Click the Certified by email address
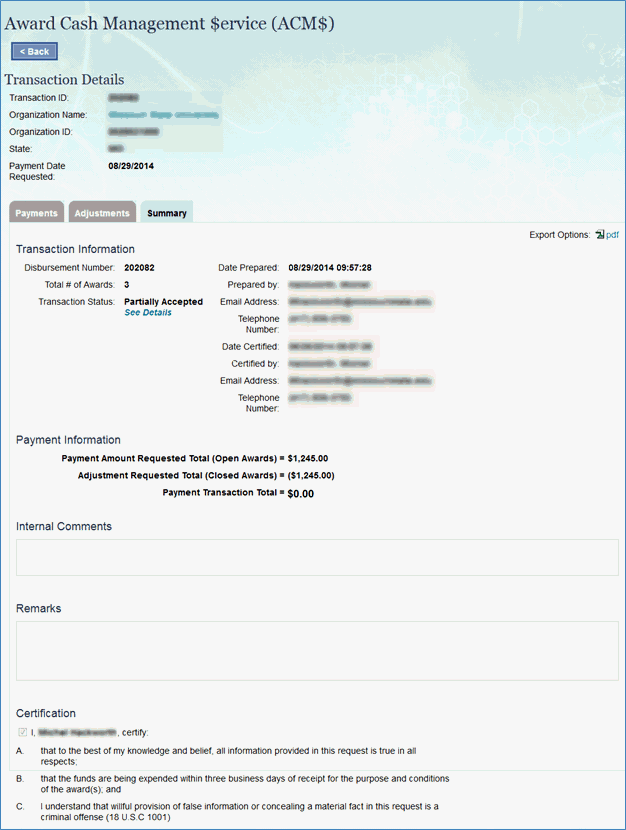The image size is (626, 830). click(x=359, y=381)
